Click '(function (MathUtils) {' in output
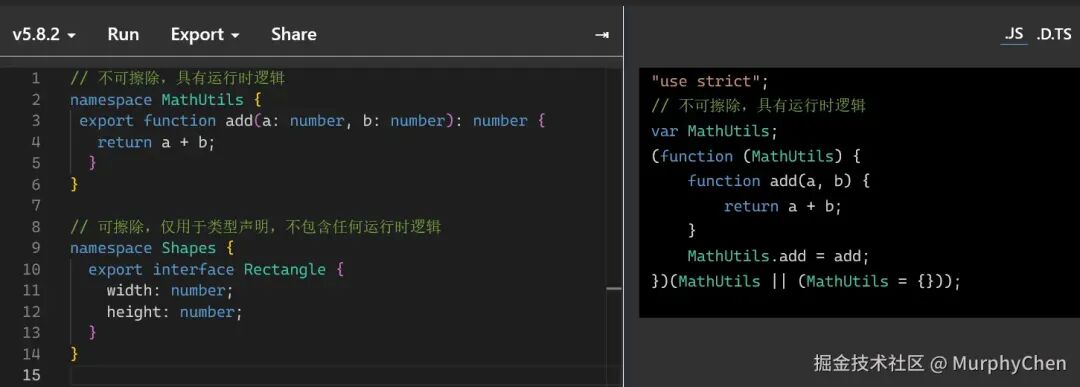Viewport: 1080px width, 387px height. [x=756, y=156]
